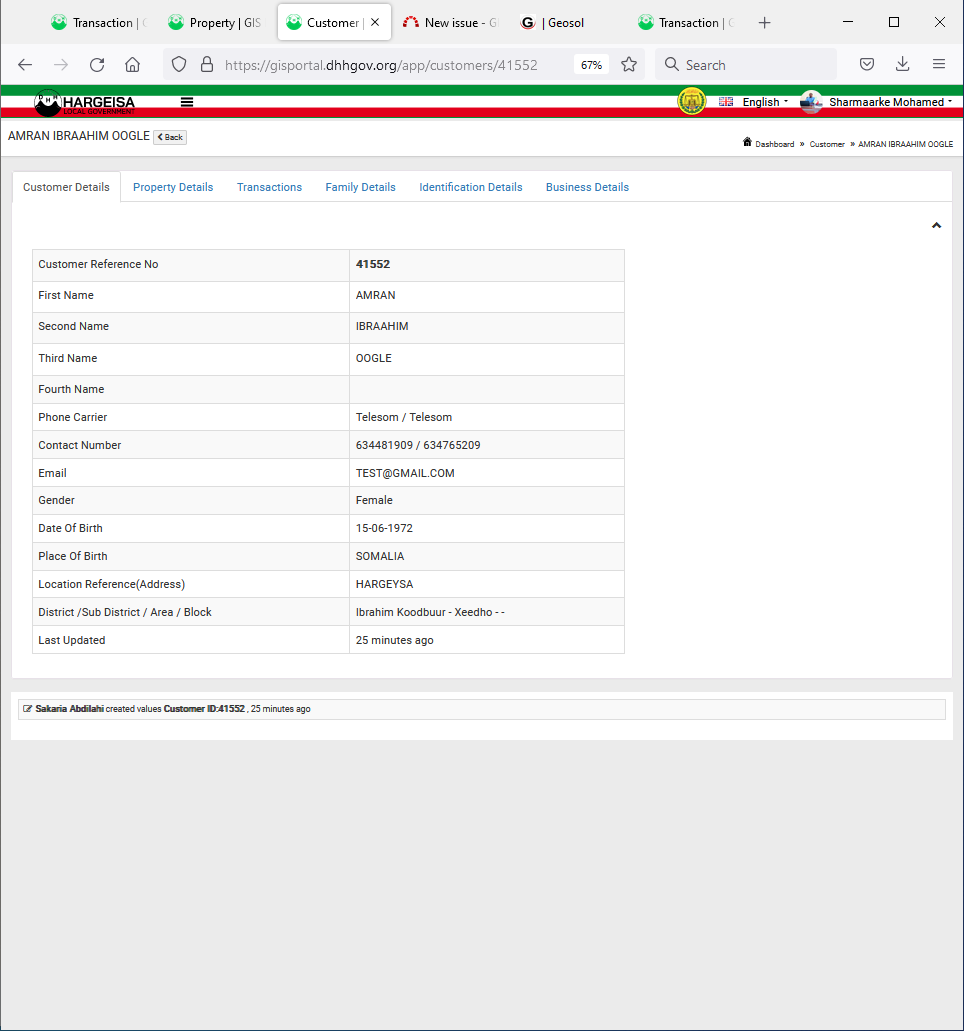Open the browser home page
The width and height of the screenshot is (964, 1031).
133,64
